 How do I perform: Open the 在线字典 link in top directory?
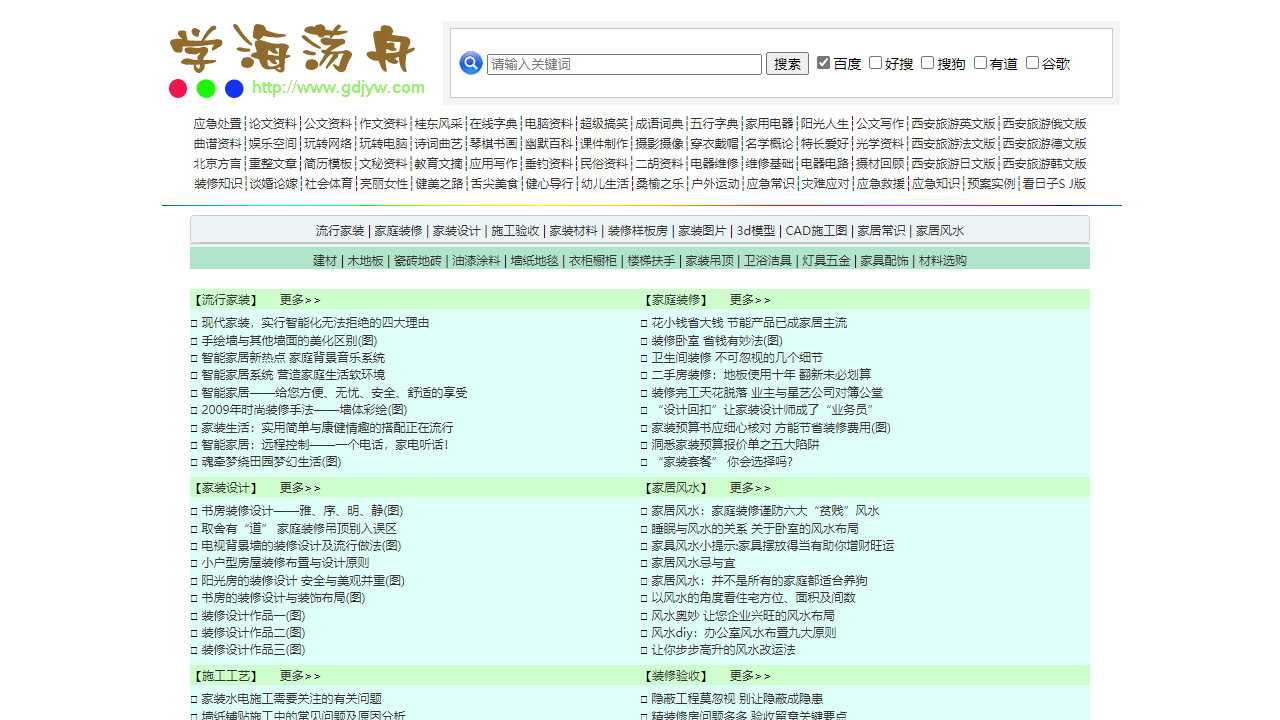(x=493, y=124)
